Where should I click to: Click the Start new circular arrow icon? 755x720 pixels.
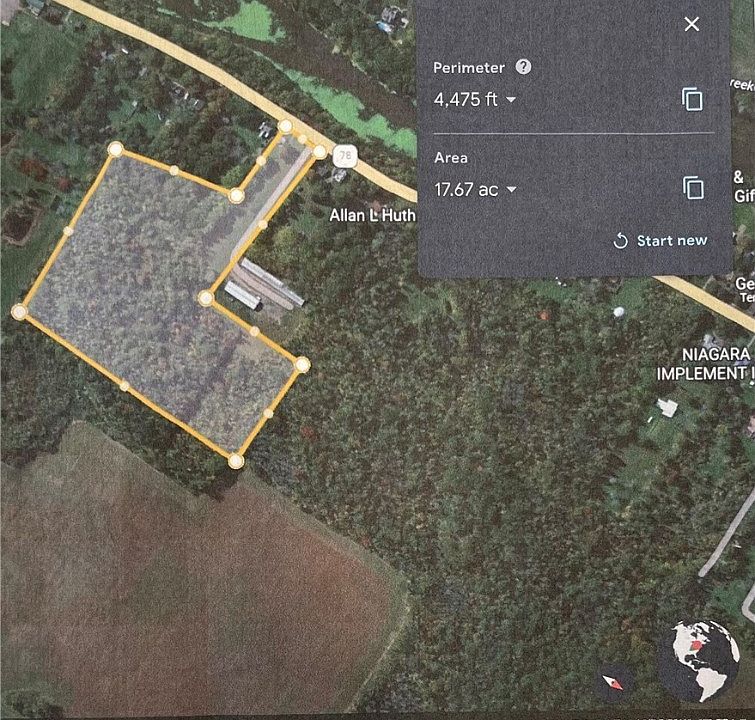[621, 240]
